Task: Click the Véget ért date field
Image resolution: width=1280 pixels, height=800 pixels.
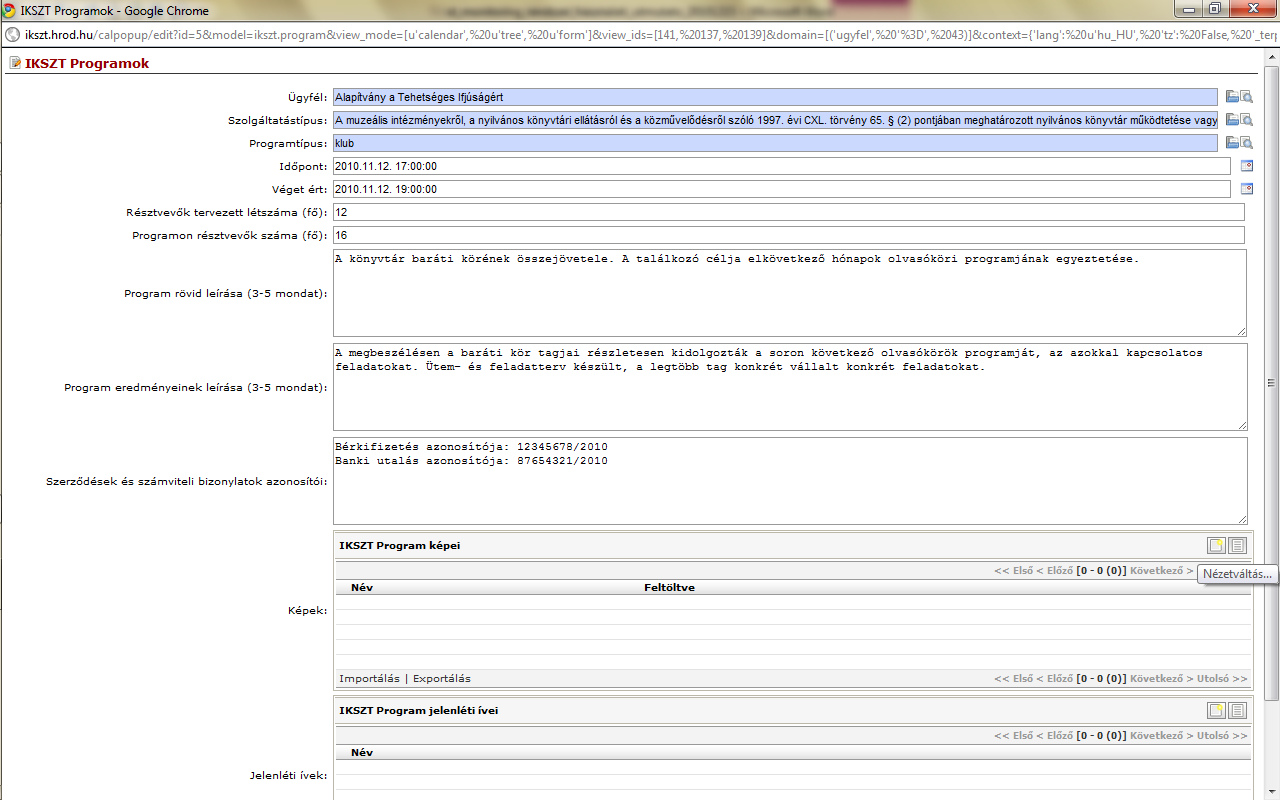Action: pos(781,189)
